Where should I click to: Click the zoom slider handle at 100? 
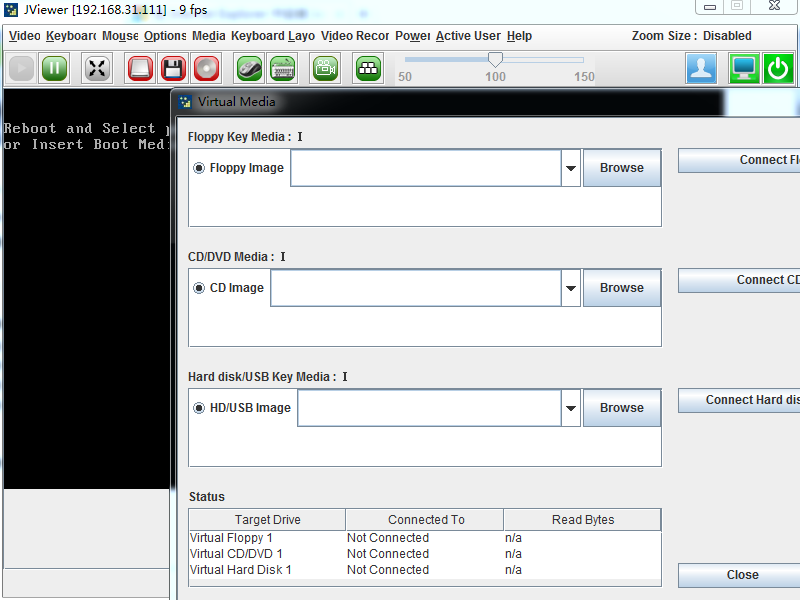[495, 61]
